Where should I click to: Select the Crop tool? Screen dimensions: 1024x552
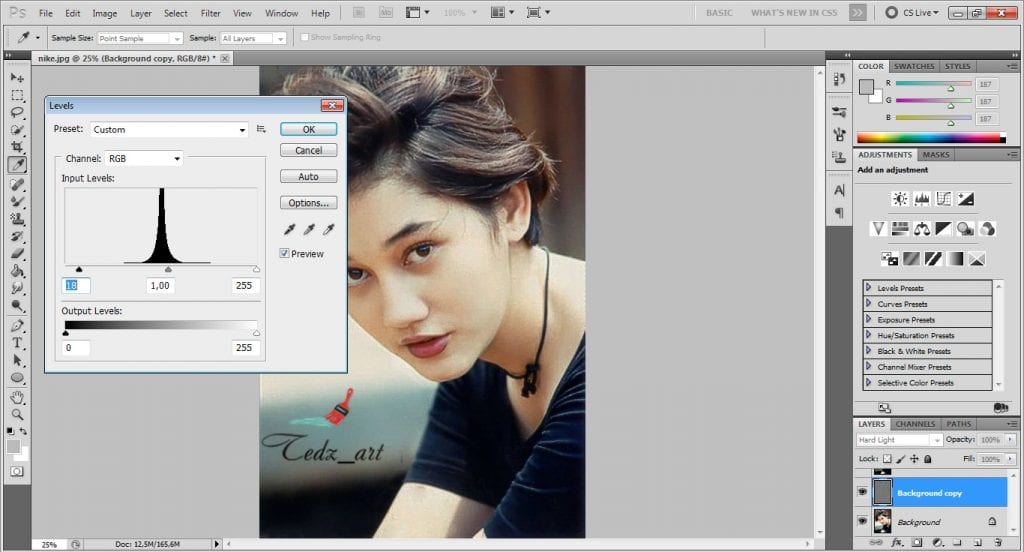(x=17, y=147)
